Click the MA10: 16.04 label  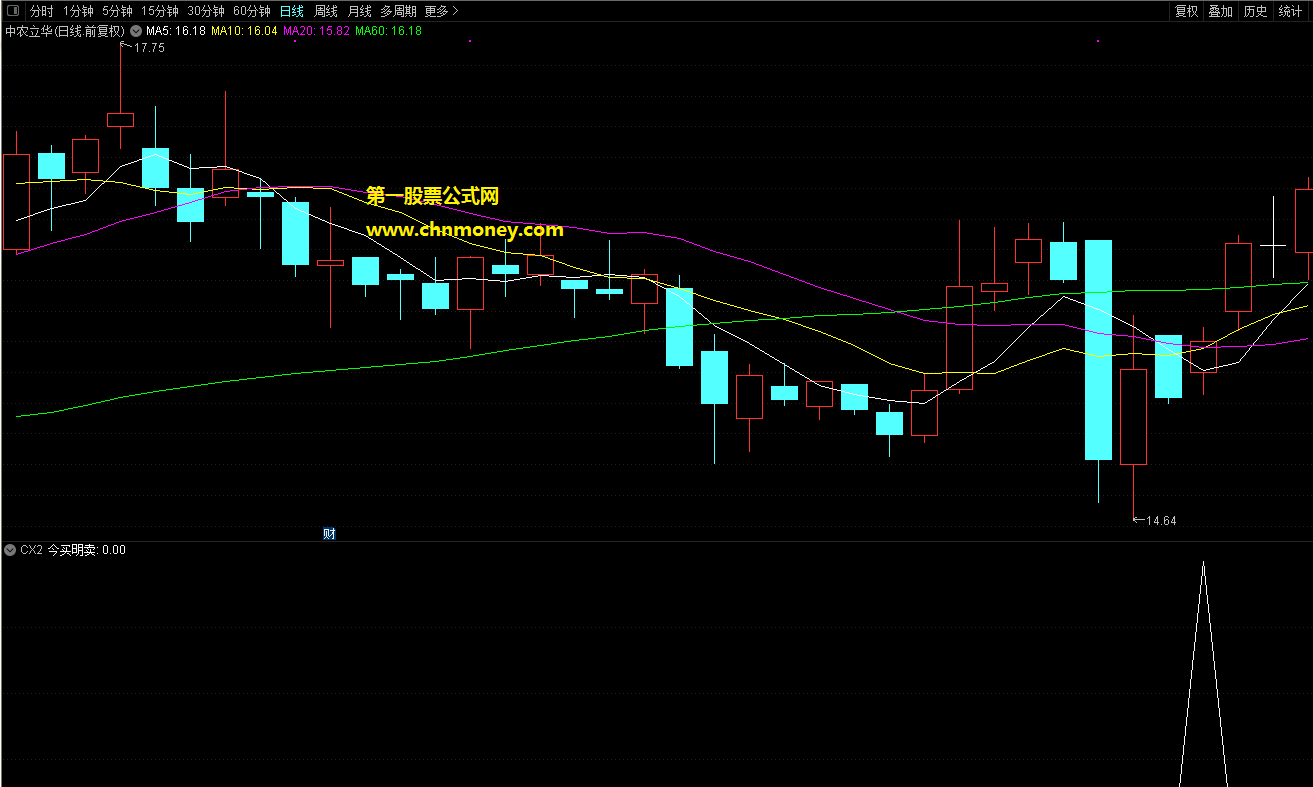pyautogui.click(x=244, y=31)
